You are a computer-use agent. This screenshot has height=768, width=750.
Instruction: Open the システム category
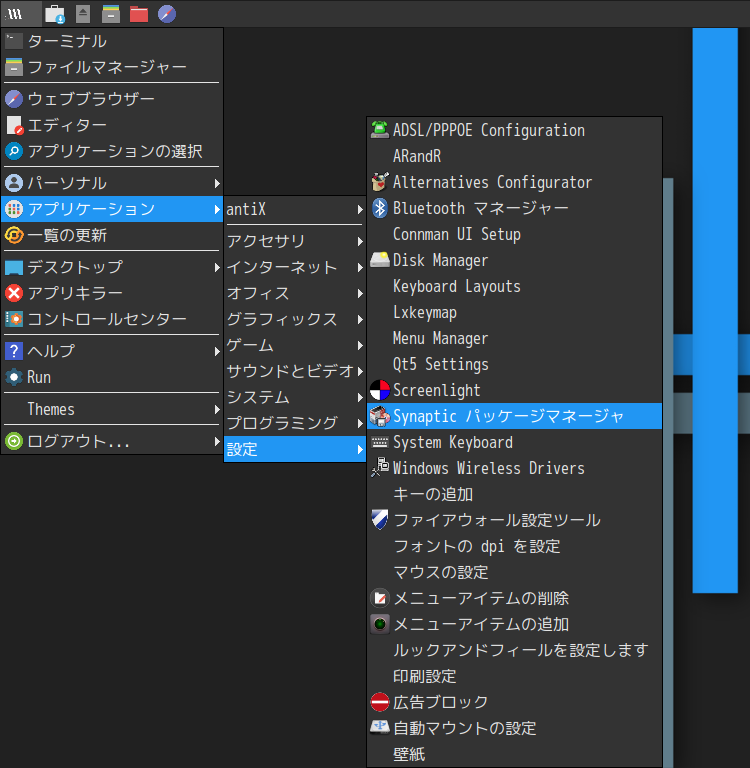point(294,397)
